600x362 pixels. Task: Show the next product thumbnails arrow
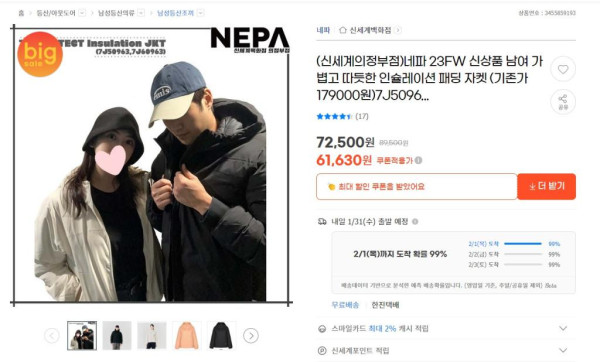tap(251, 336)
